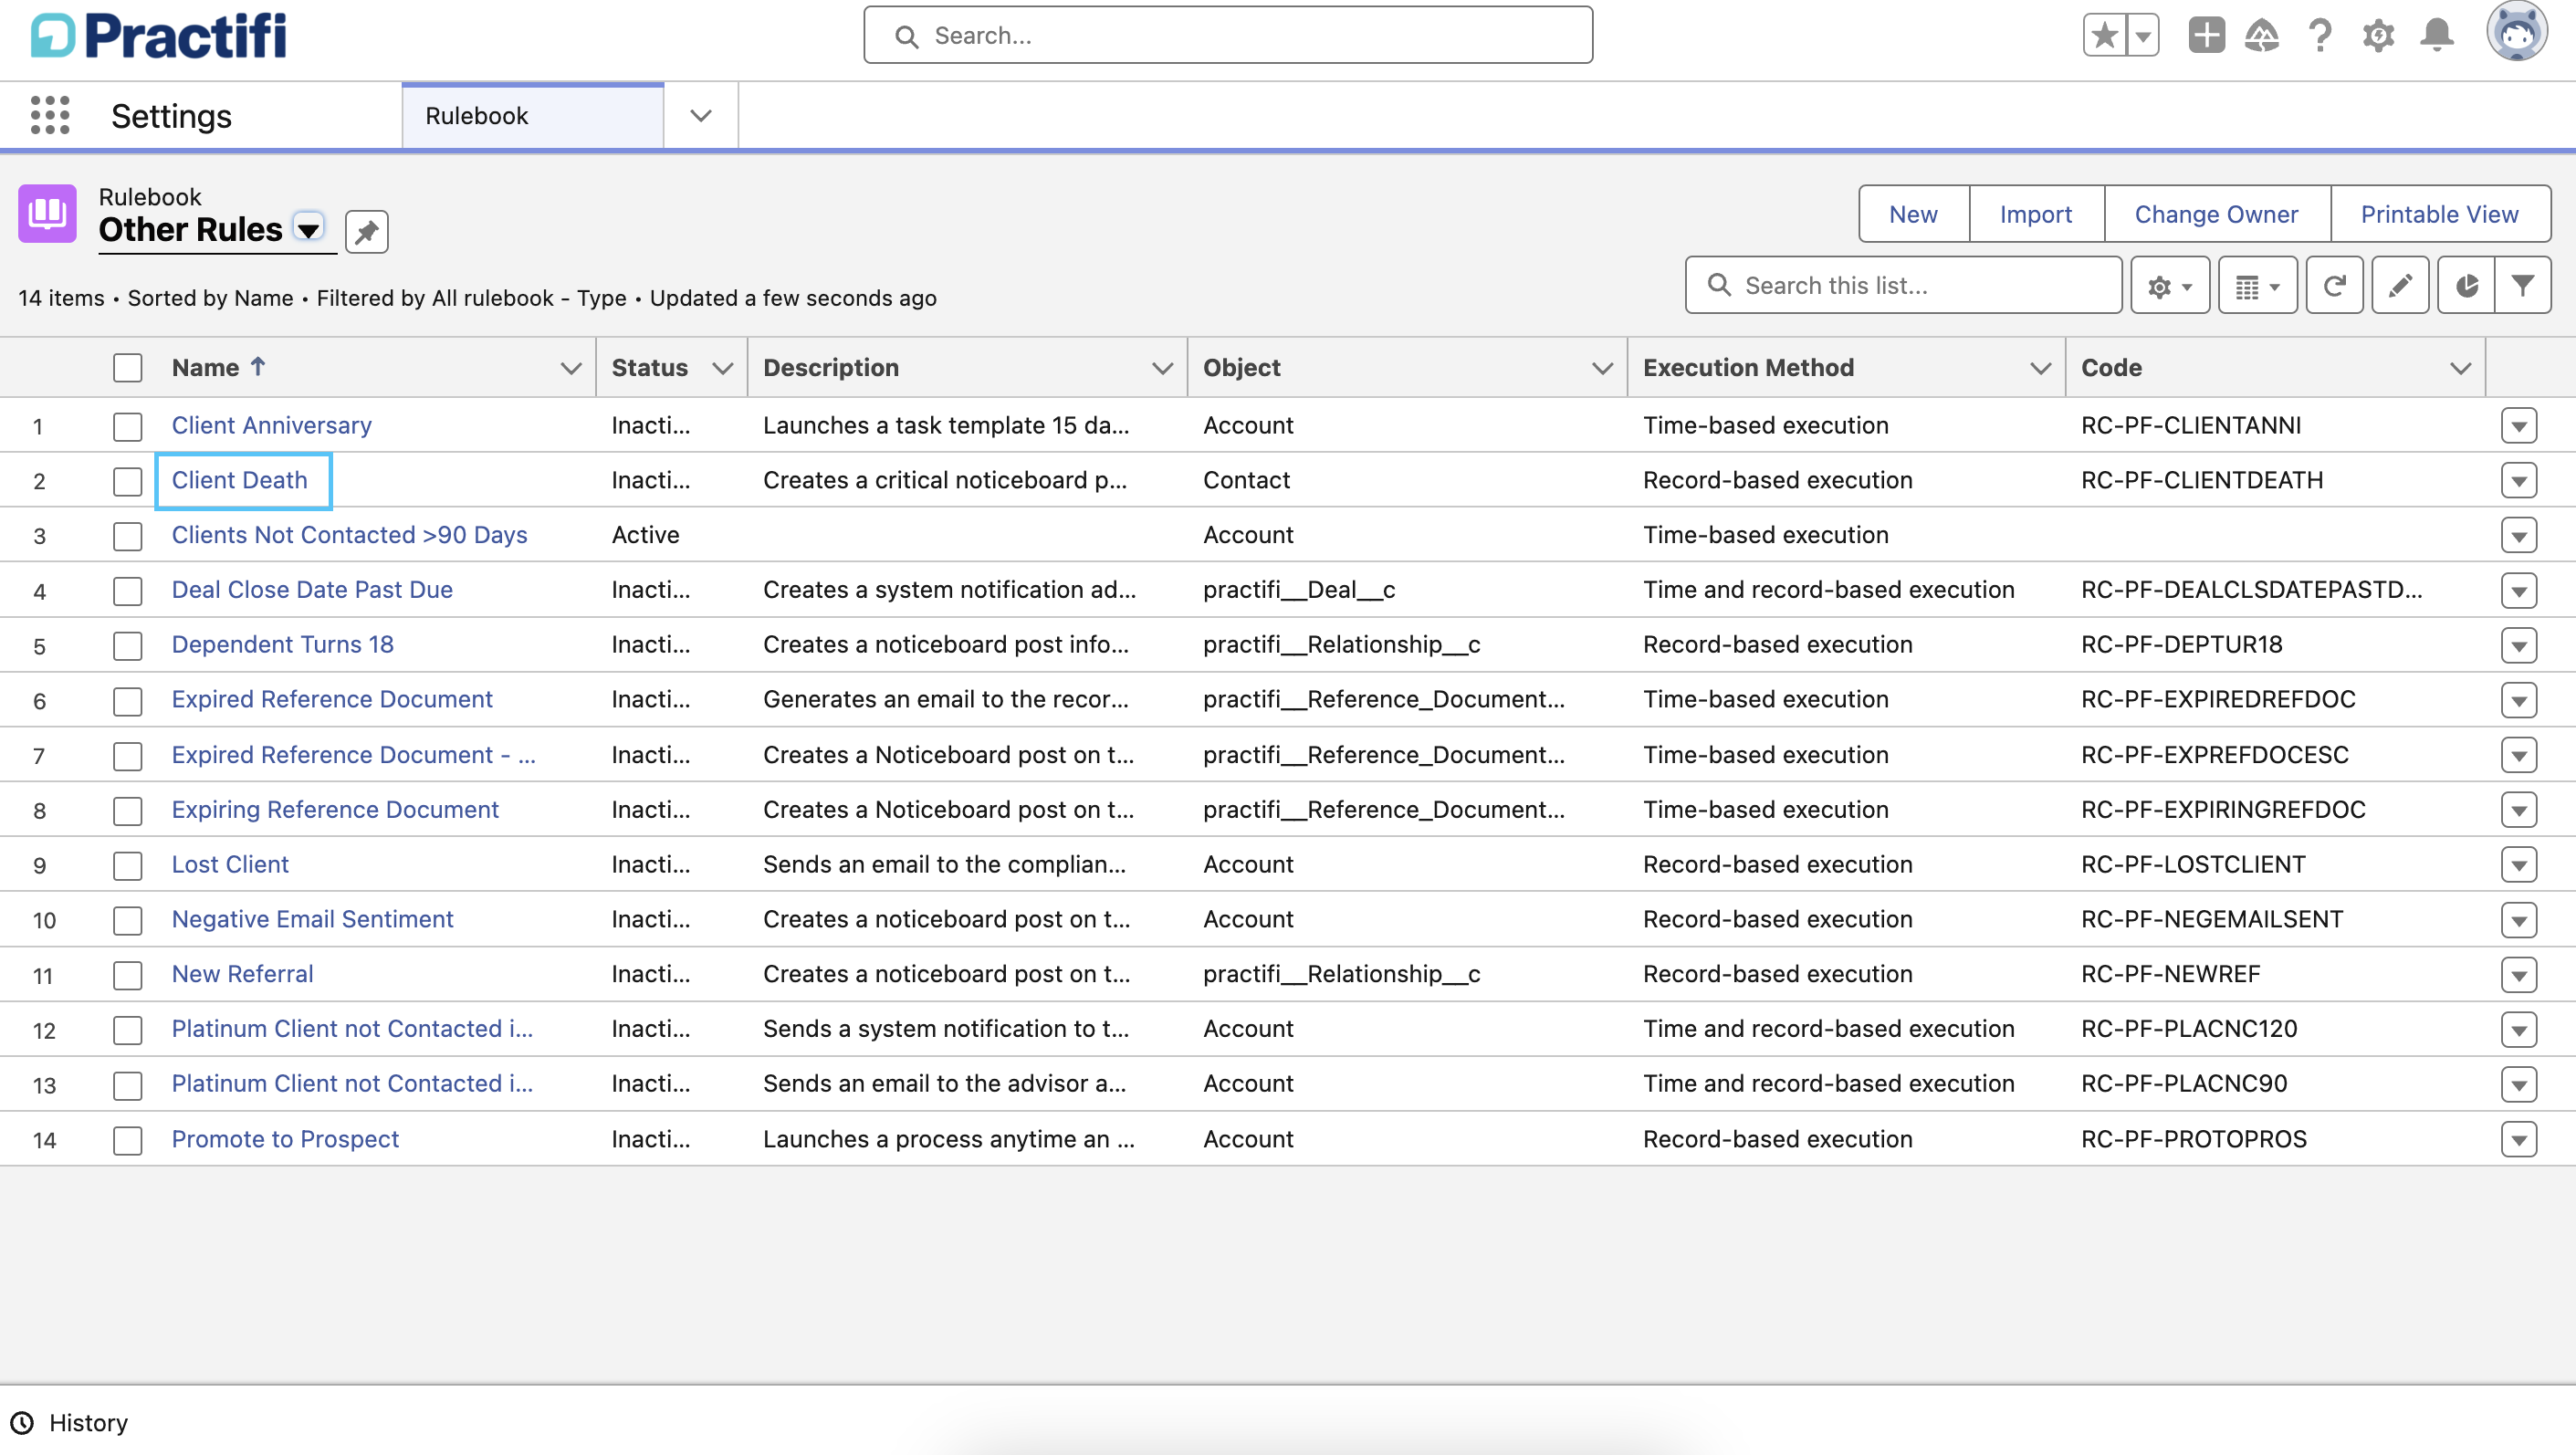Click the Rulebook object icon
This screenshot has height=1455, width=2576.
click(47, 213)
